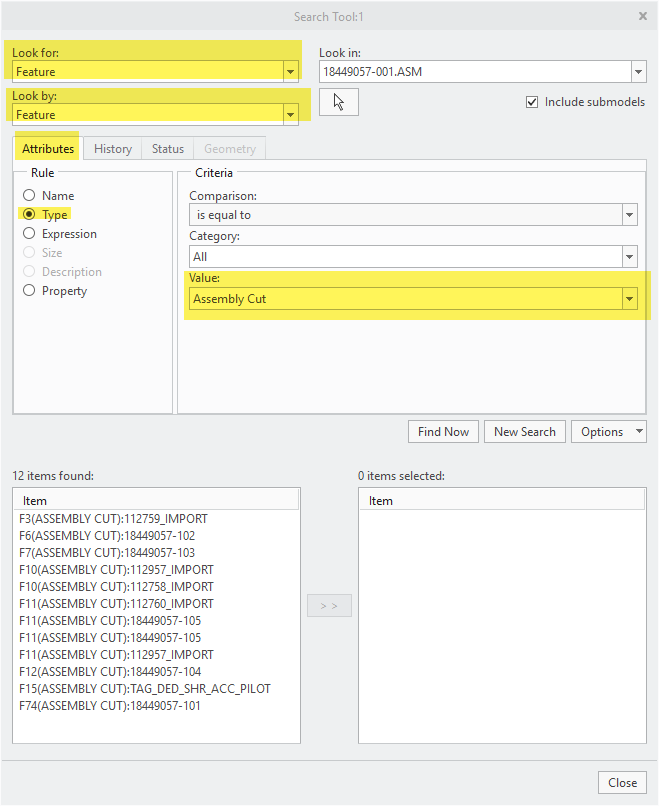Viewport: 659px width, 806px height.
Task: Select F15 TAG_DED_SHR_ACC_PILOT result item
Action: point(144,689)
